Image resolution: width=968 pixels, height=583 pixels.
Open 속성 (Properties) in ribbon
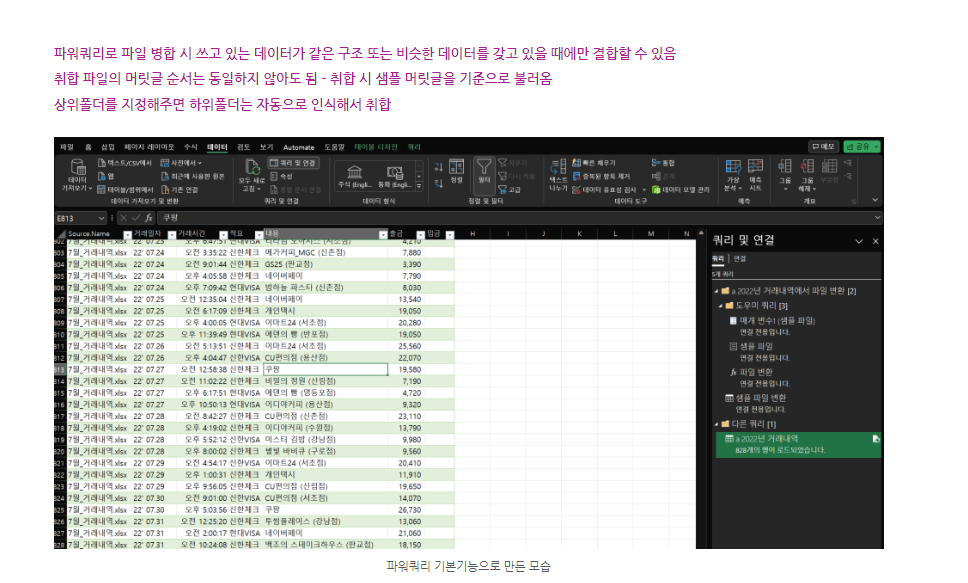click(282, 177)
